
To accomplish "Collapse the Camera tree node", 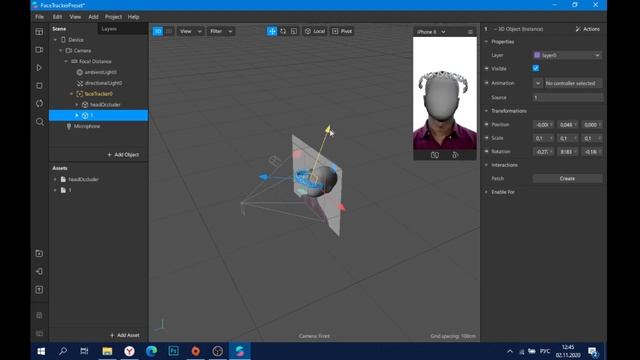I will (60, 51).
